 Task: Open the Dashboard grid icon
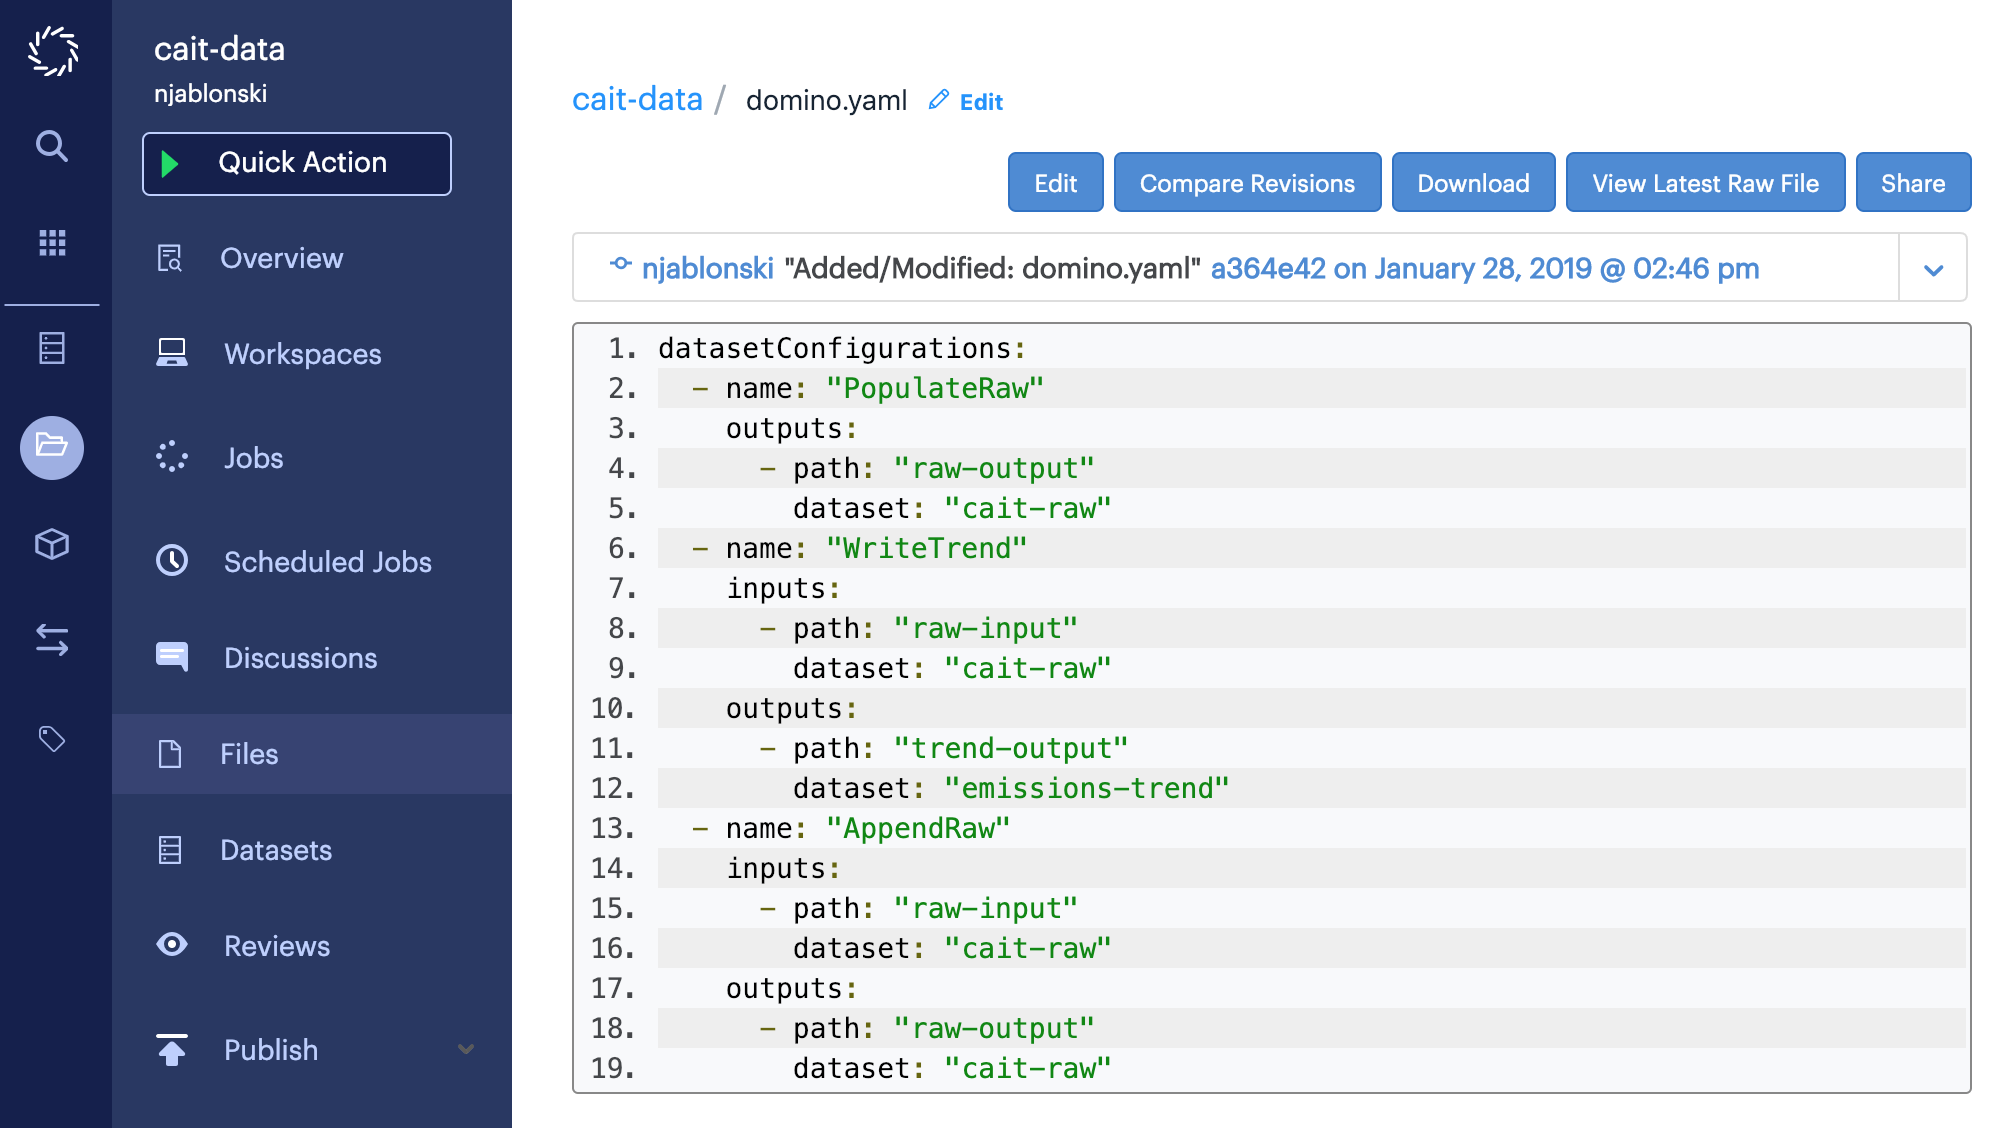point(52,244)
